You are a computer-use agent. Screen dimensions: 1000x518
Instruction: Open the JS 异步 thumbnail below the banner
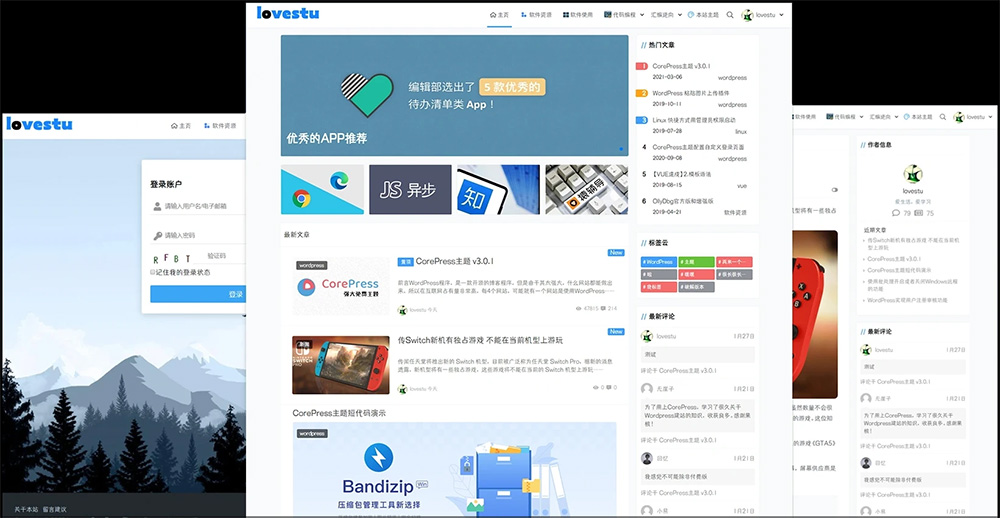click(x=410, y=190)
